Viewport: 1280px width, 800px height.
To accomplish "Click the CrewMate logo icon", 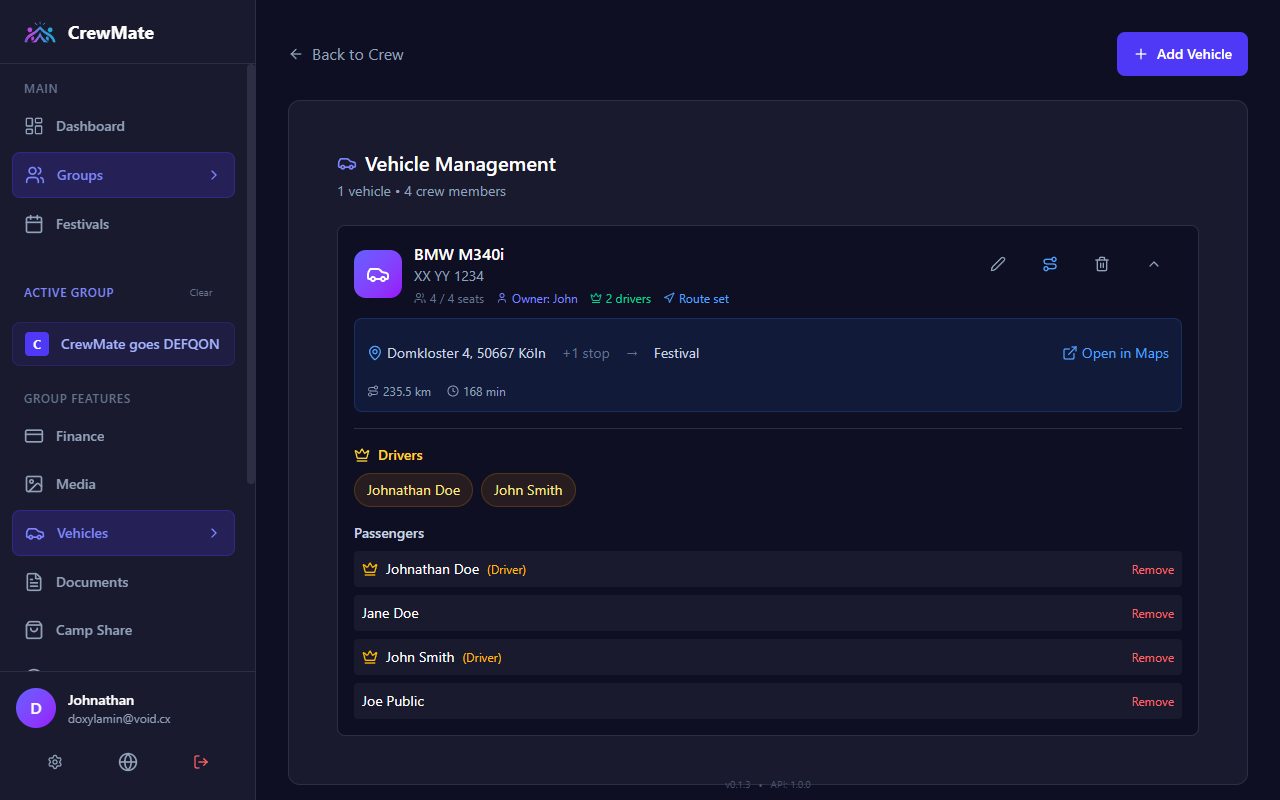I will pyautogui.click(x=40, y=33).
